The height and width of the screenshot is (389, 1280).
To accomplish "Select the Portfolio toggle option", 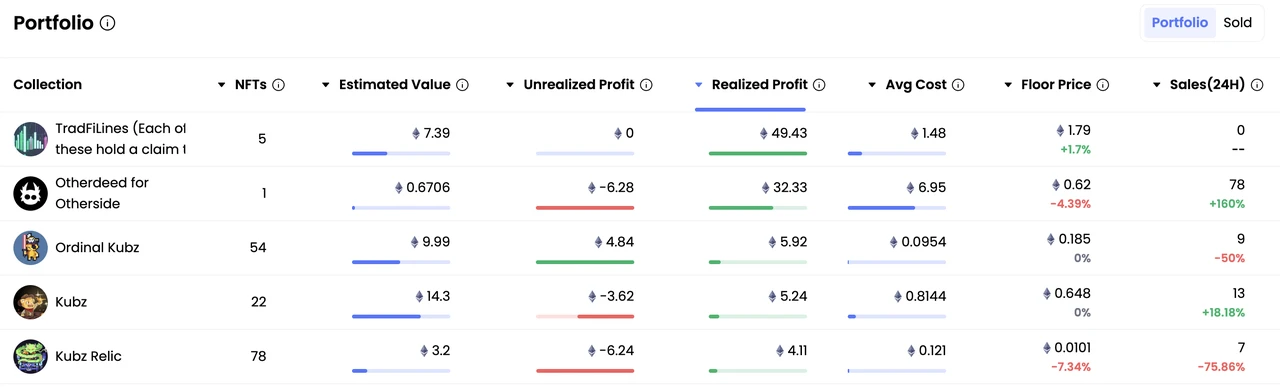I will pyautogui.click(x=1180, y=23).
